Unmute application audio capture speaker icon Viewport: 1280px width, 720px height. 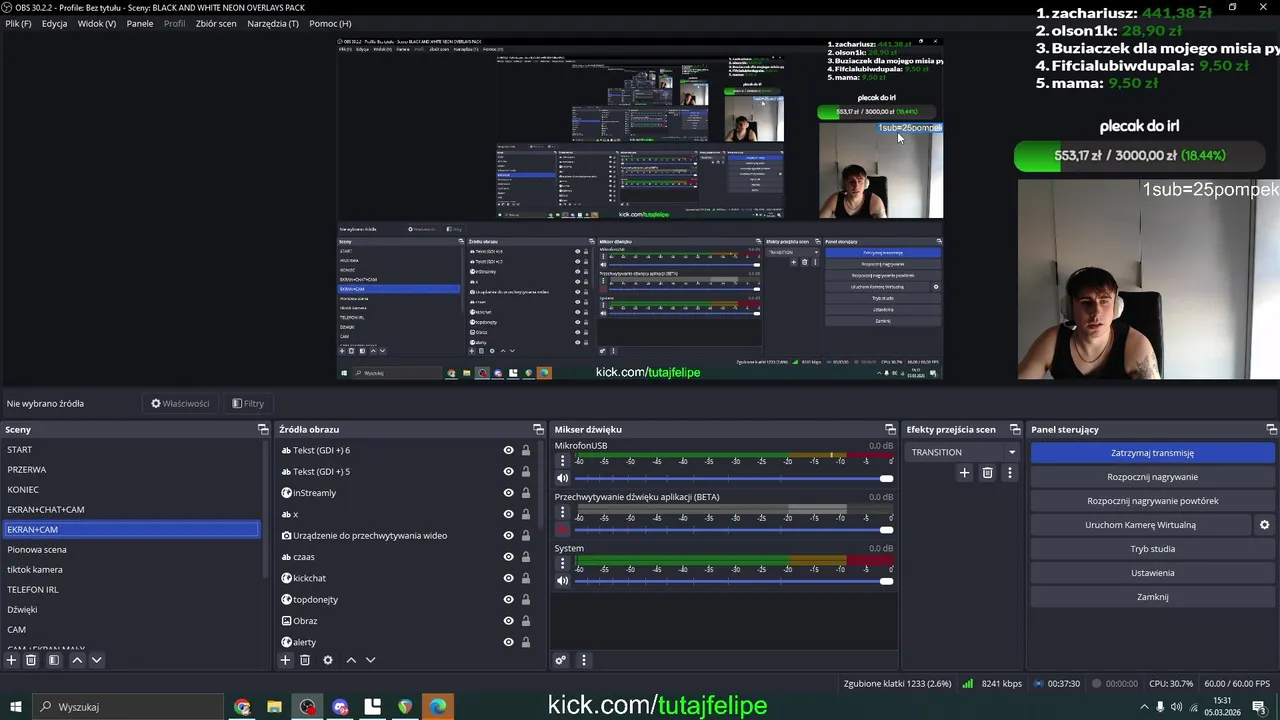click(563, 529)
